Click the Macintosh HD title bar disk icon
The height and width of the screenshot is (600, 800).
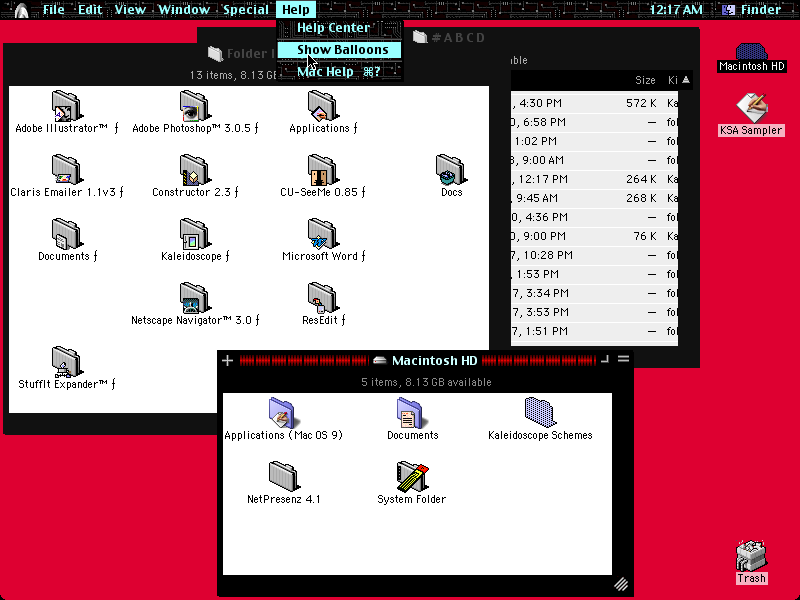point(379,360)
